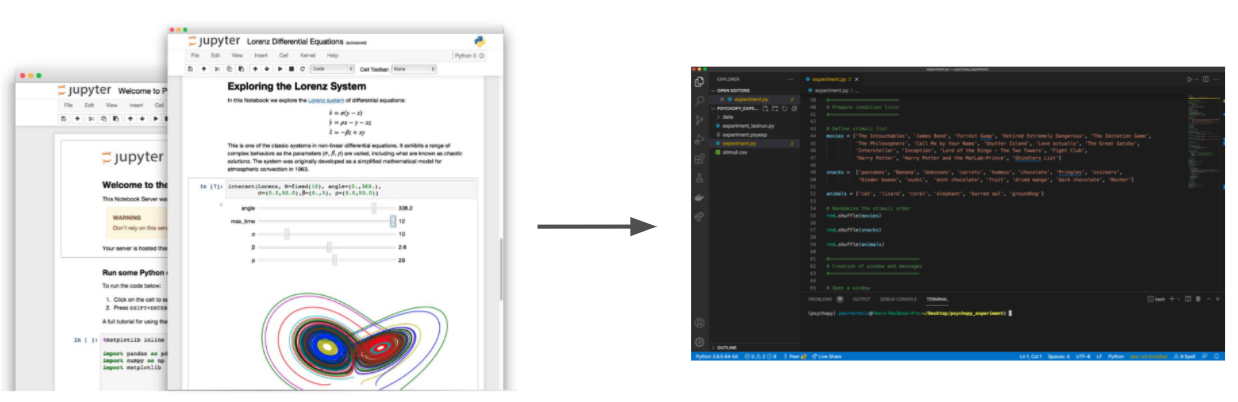1238x402 pixels.
Task: Adjust the σ slider handle
Action: click(x=288, y=234)
